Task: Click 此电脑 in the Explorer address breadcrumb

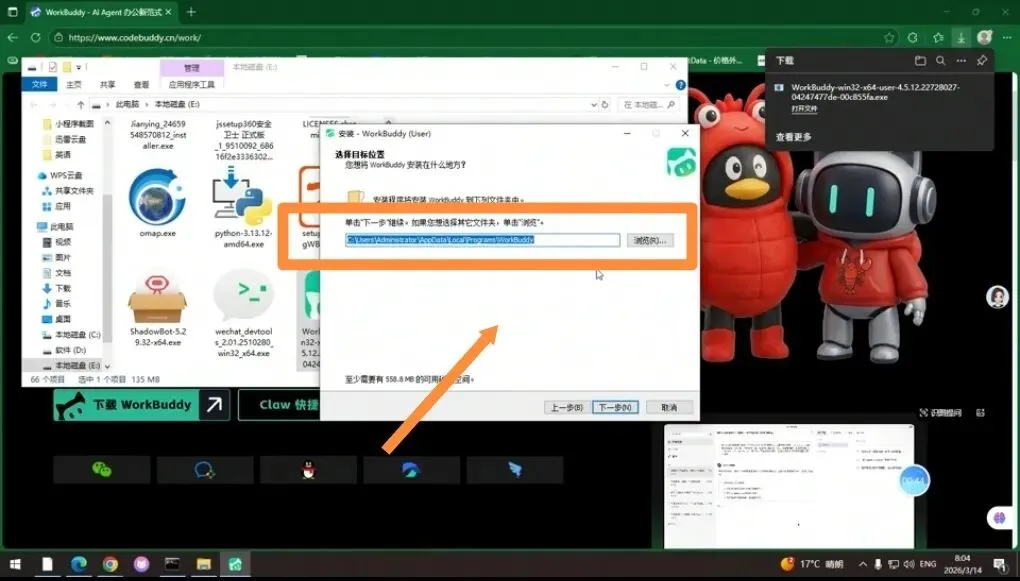Action: [127, 104]
